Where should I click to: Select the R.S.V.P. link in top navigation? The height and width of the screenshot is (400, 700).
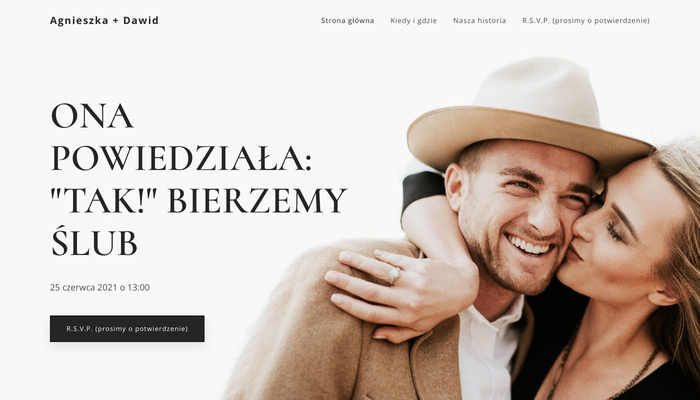tap(586, 21)
